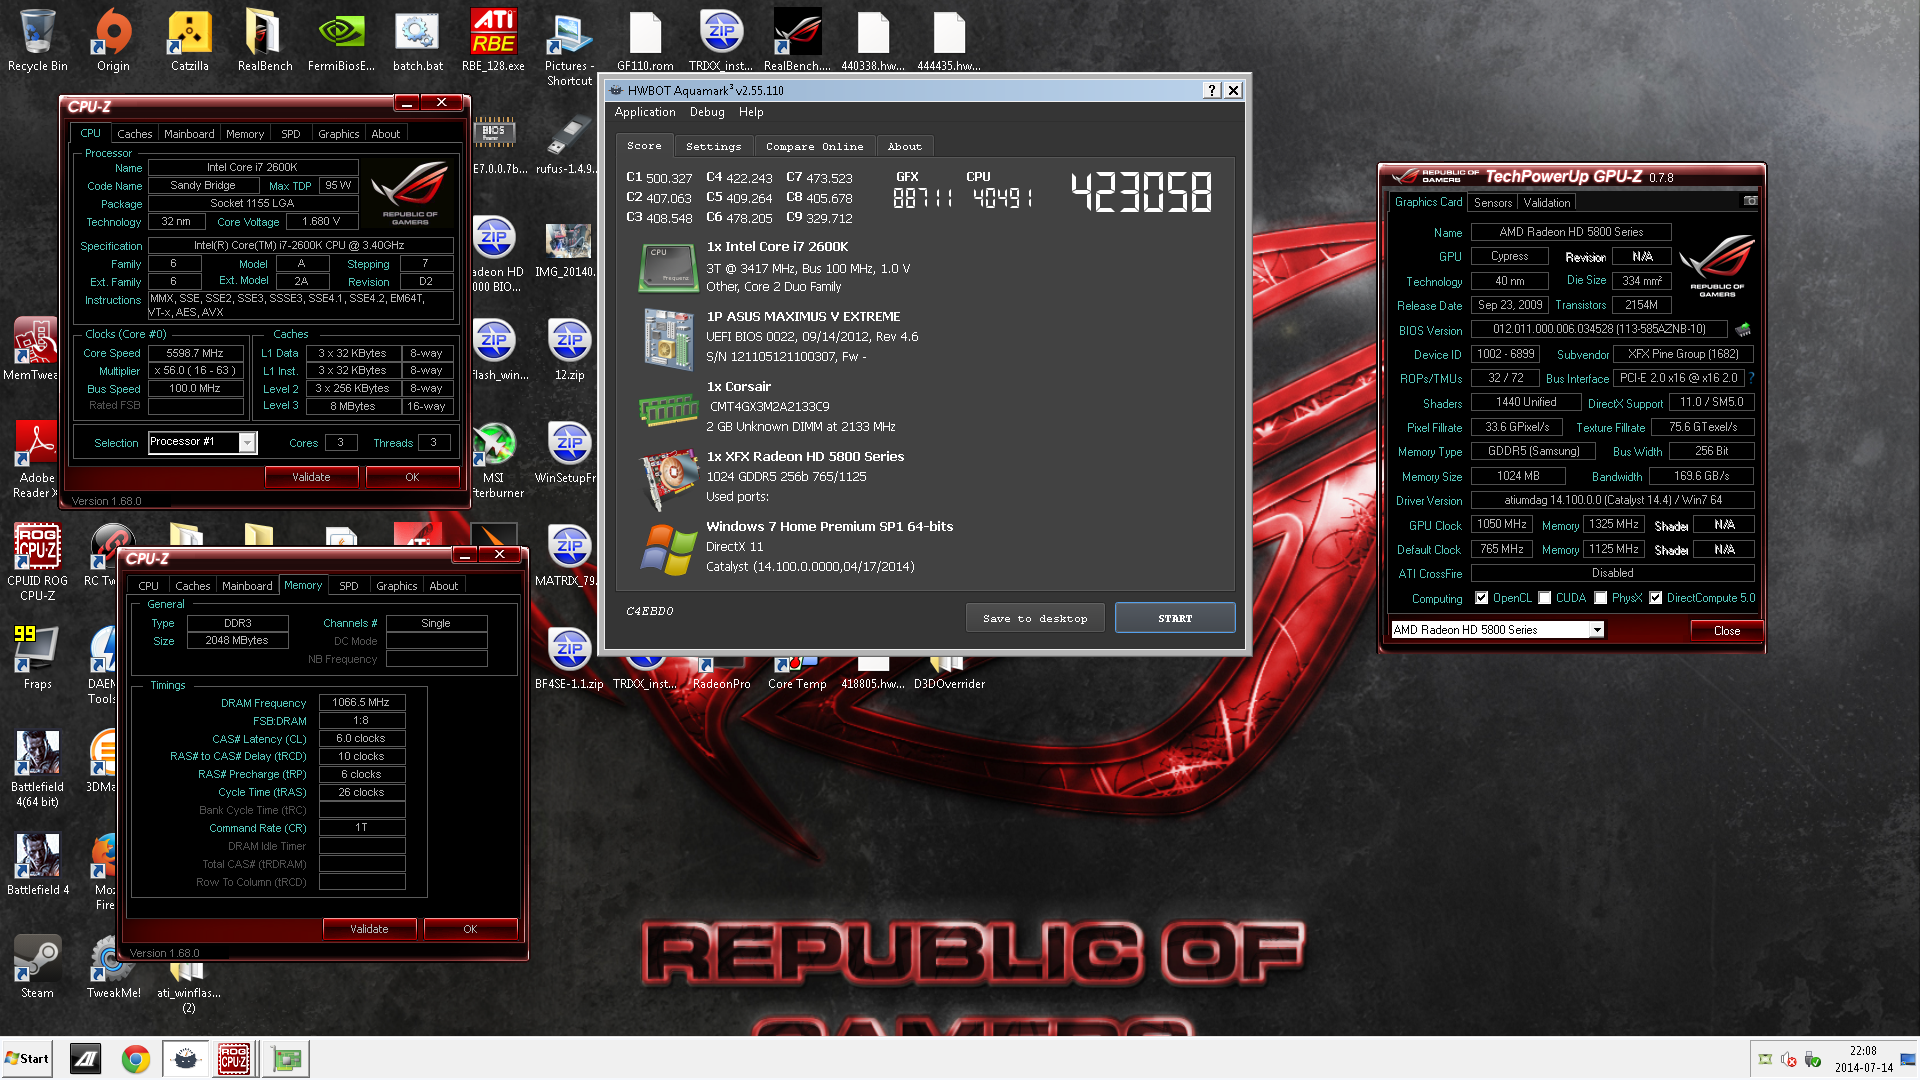
Task: Open Graphics tab in lower CPU-Z window
Action: pyautogui.click(x=397, y=586)
